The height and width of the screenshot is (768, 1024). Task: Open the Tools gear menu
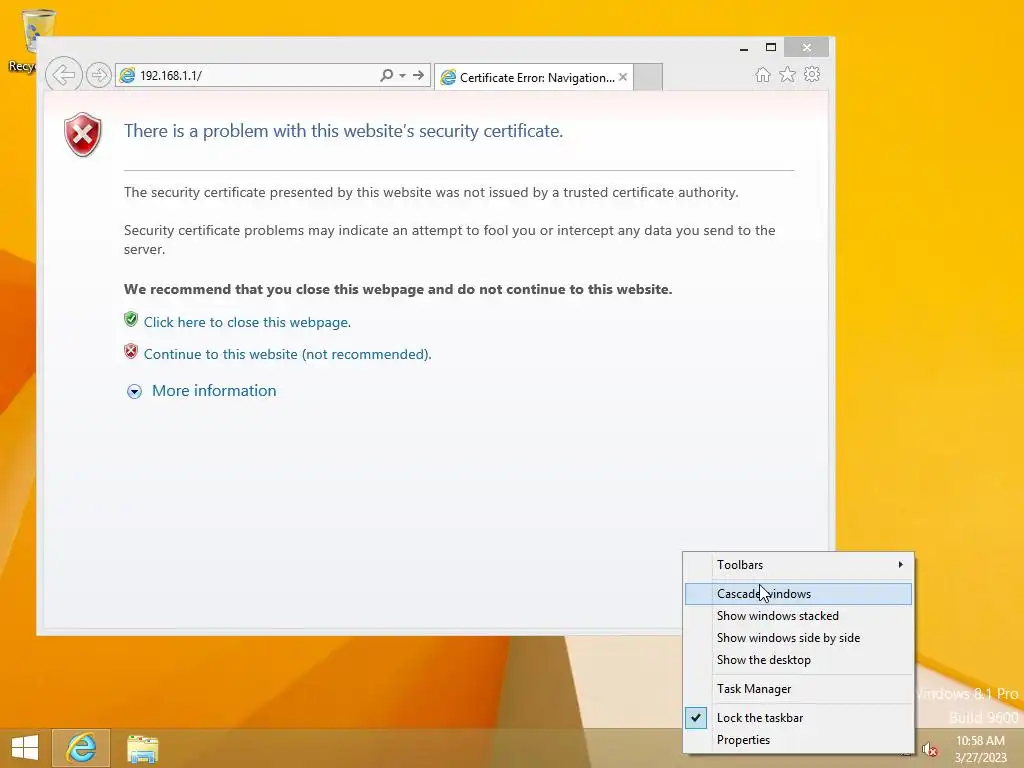812,74
